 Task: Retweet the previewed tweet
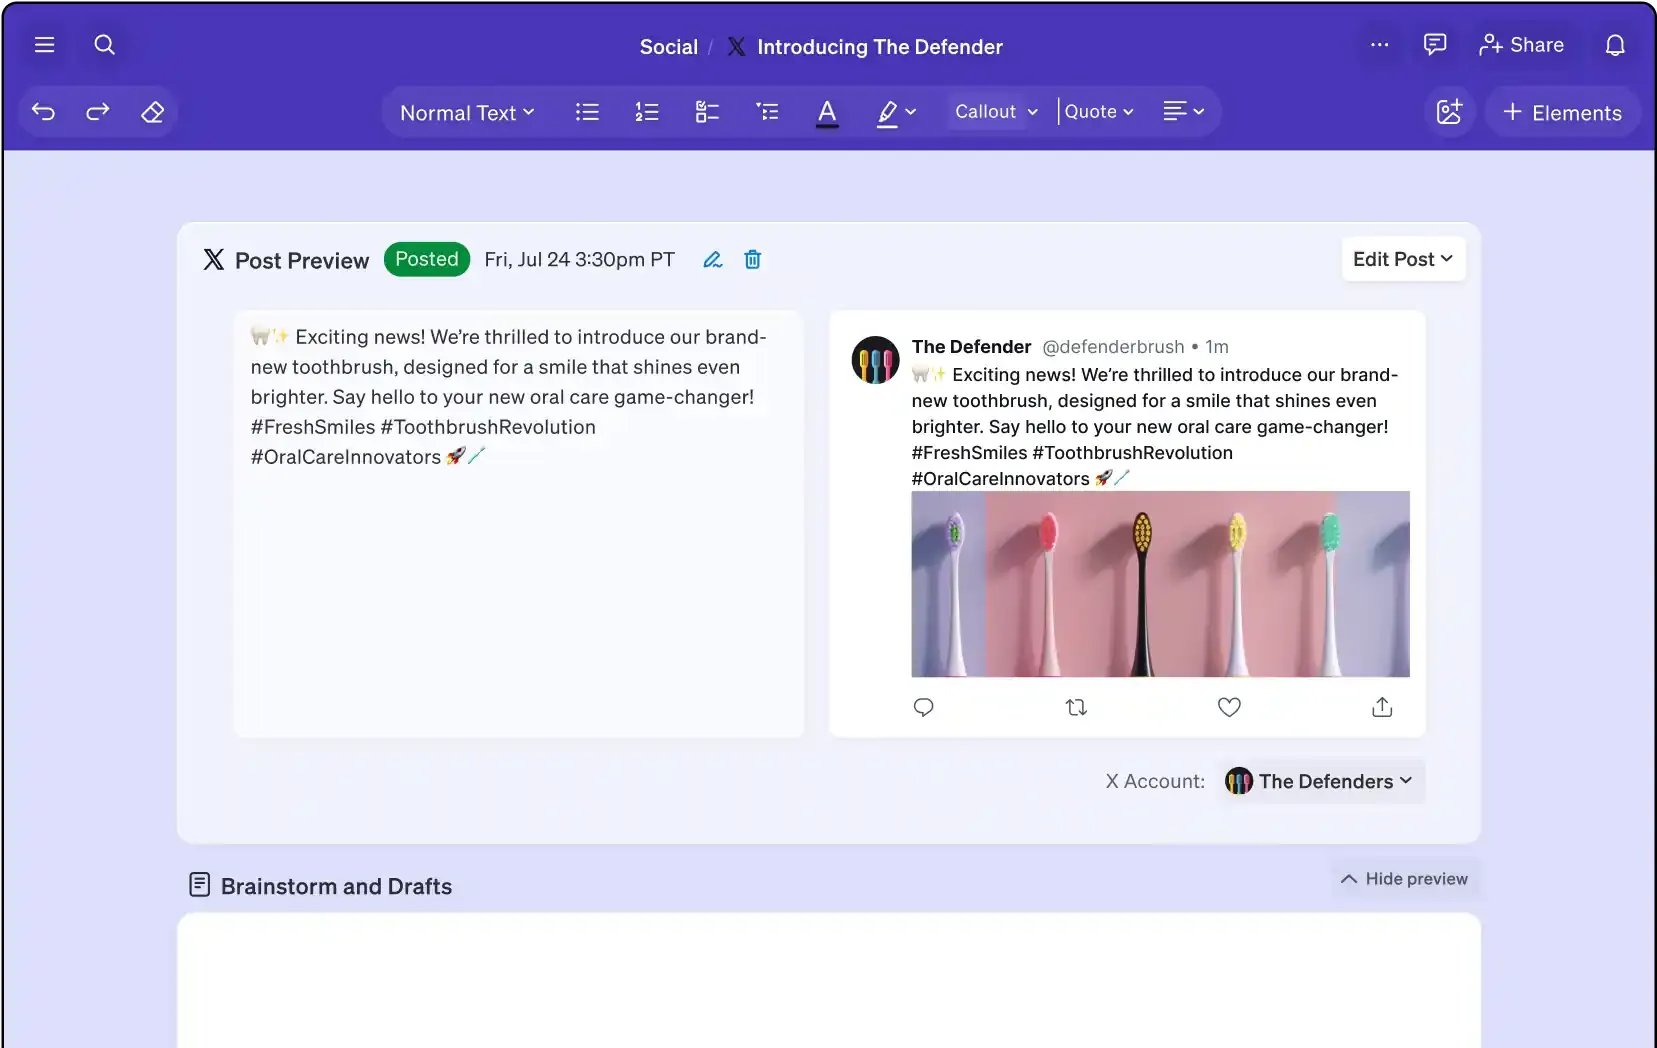coord(1076,707)
